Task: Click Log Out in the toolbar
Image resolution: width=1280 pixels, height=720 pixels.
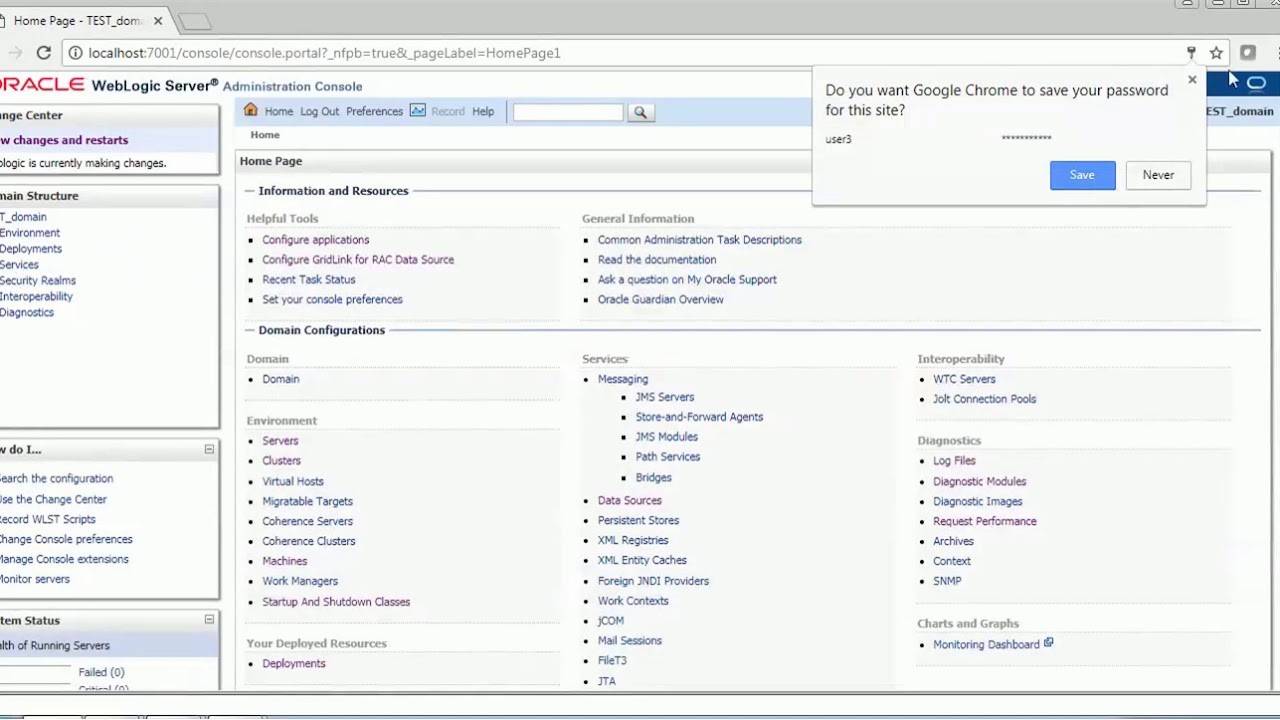Action: [319, 111]
